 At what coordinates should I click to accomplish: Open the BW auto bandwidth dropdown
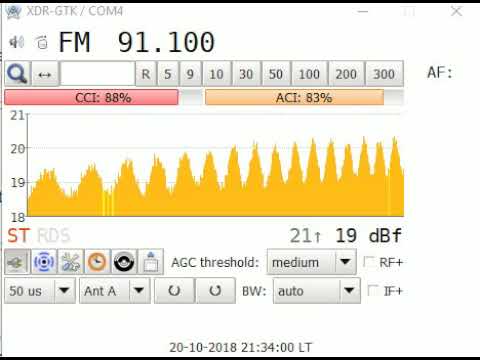[x=317, y=291]
